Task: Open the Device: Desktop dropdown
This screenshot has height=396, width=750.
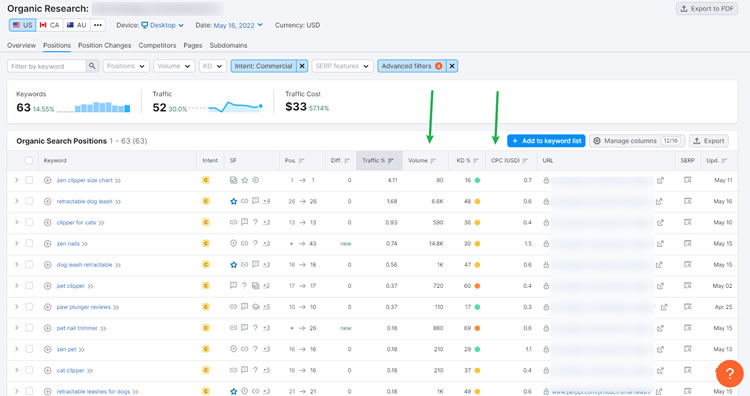Action: 162,25
